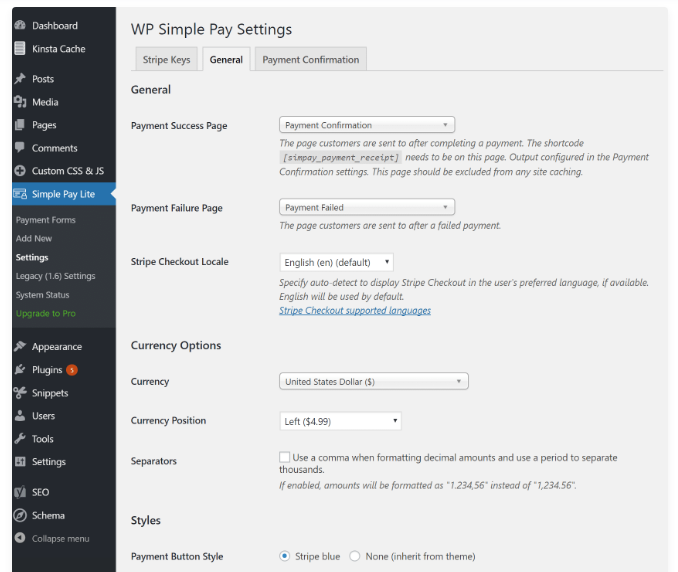
Task: Open the SEO menu label
Action: pyautogui.click(x=41, y=492)
